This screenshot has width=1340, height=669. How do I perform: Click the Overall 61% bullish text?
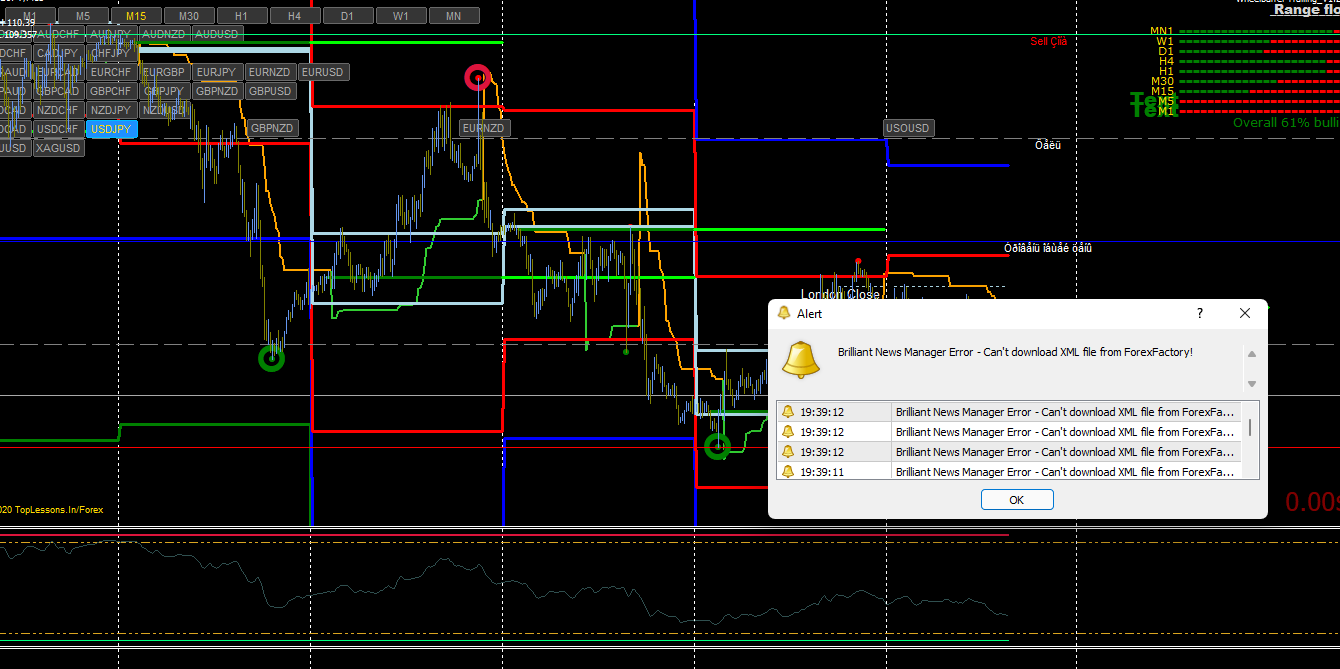(1286, 122)
